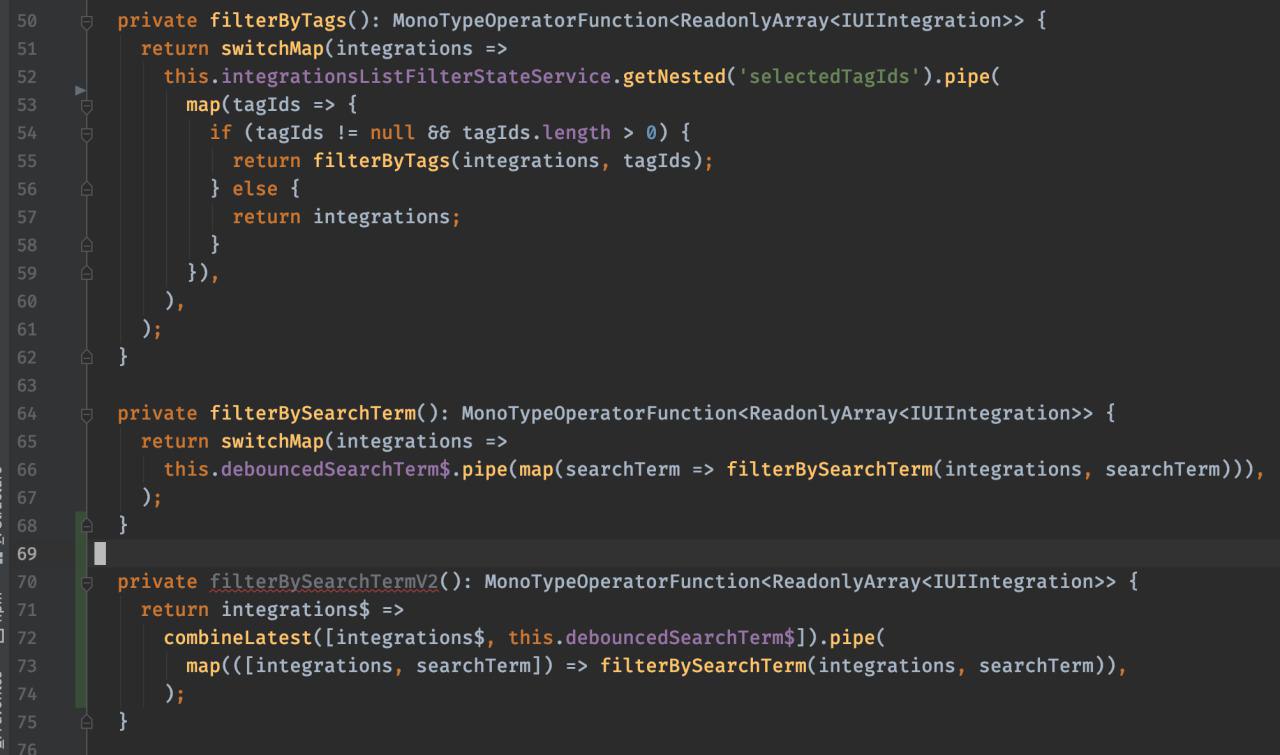
Task: Click the filterByTags call on line 55
Action: tap(382, 161)
